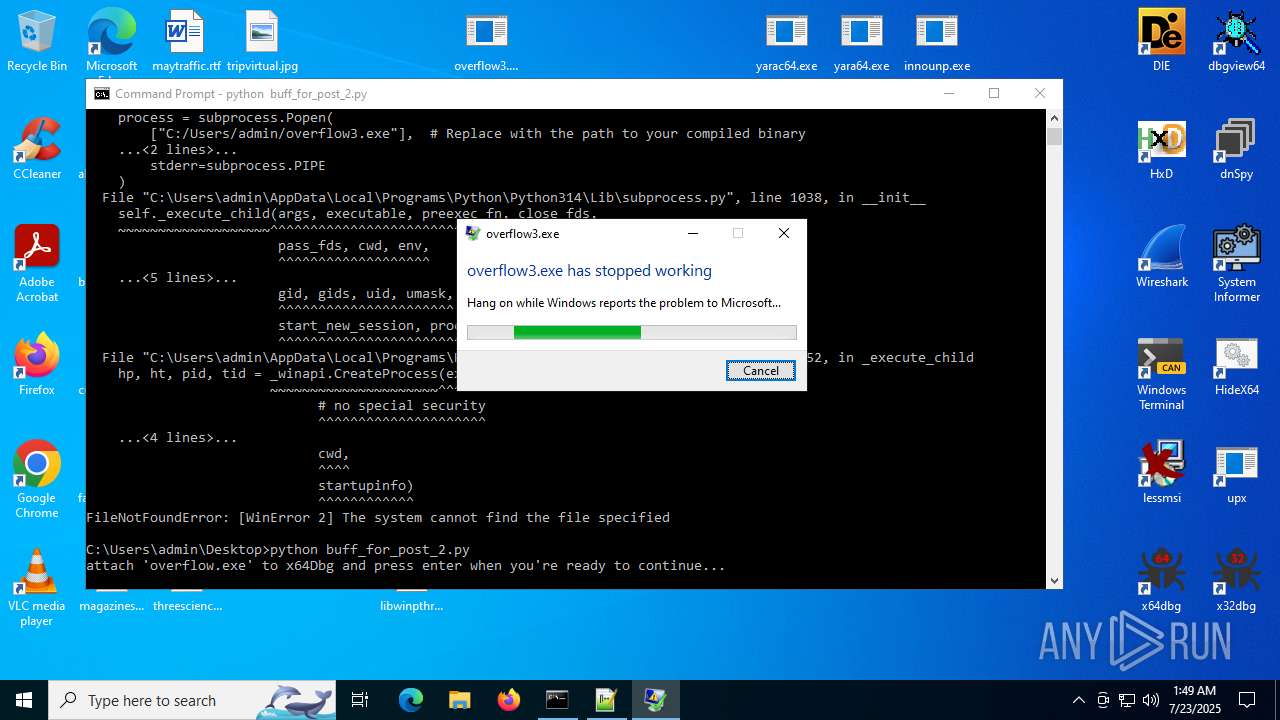Click the taskbar clock showing 1:49 AM
This screenshot has width=1280, height=720.
[1194, 700]
